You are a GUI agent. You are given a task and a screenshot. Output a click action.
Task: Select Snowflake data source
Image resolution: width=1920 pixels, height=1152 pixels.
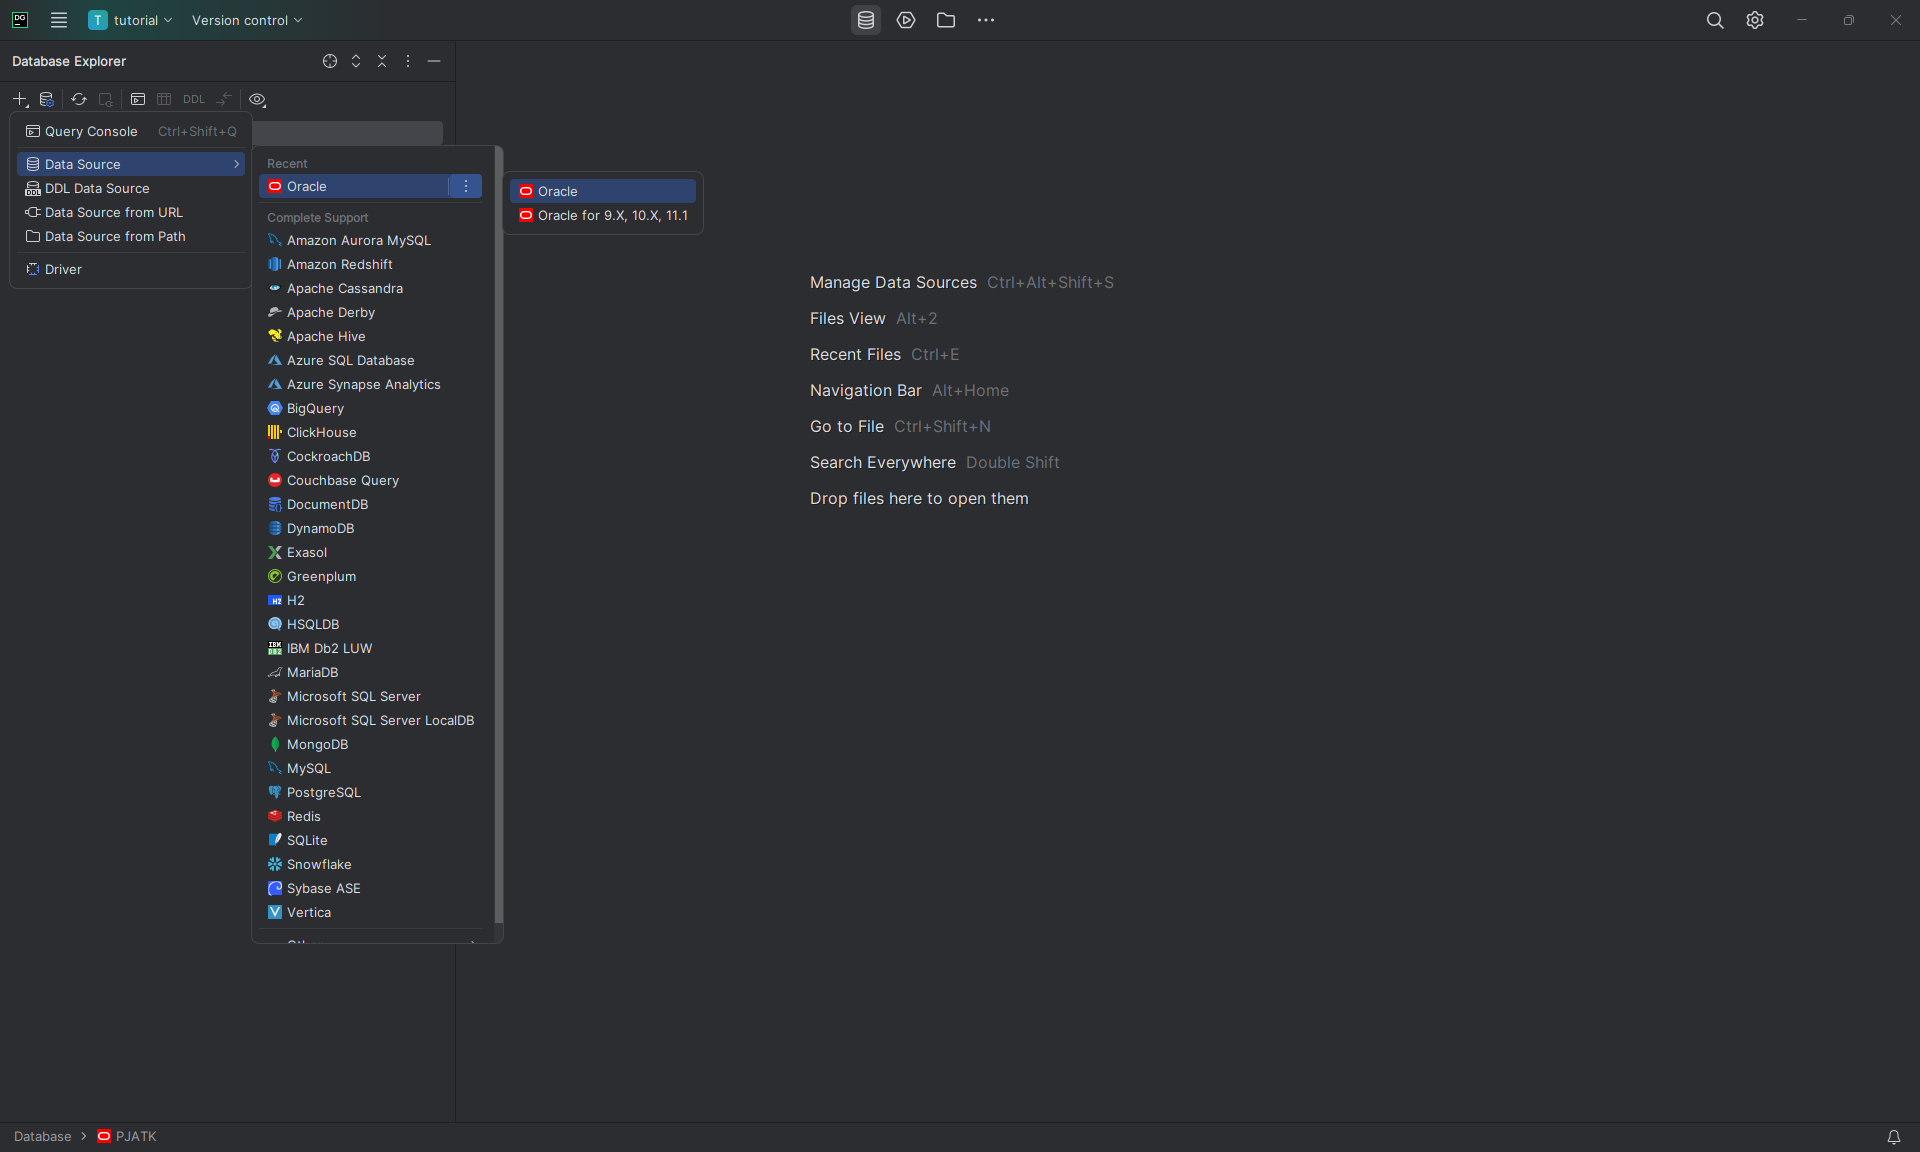point(371,864)
